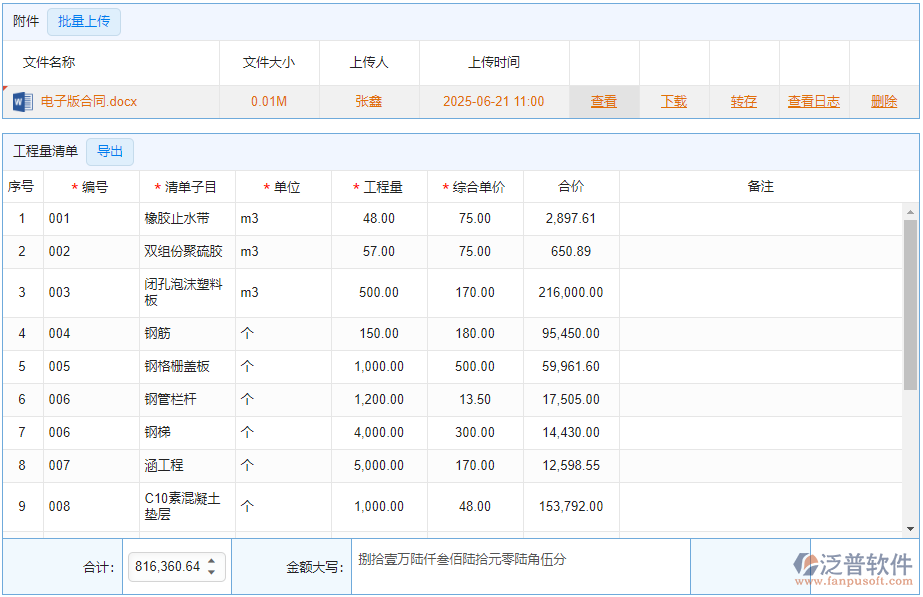The width and height of the screenshot is (923, 597).
Task: Click the Word document icon beside 电子版合同.docx
Action: pyautogui.click(x=21, y=101)
